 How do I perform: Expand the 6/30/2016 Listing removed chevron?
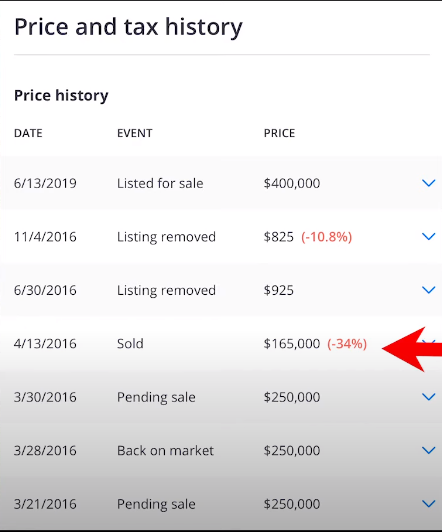(x=428, y=290)
